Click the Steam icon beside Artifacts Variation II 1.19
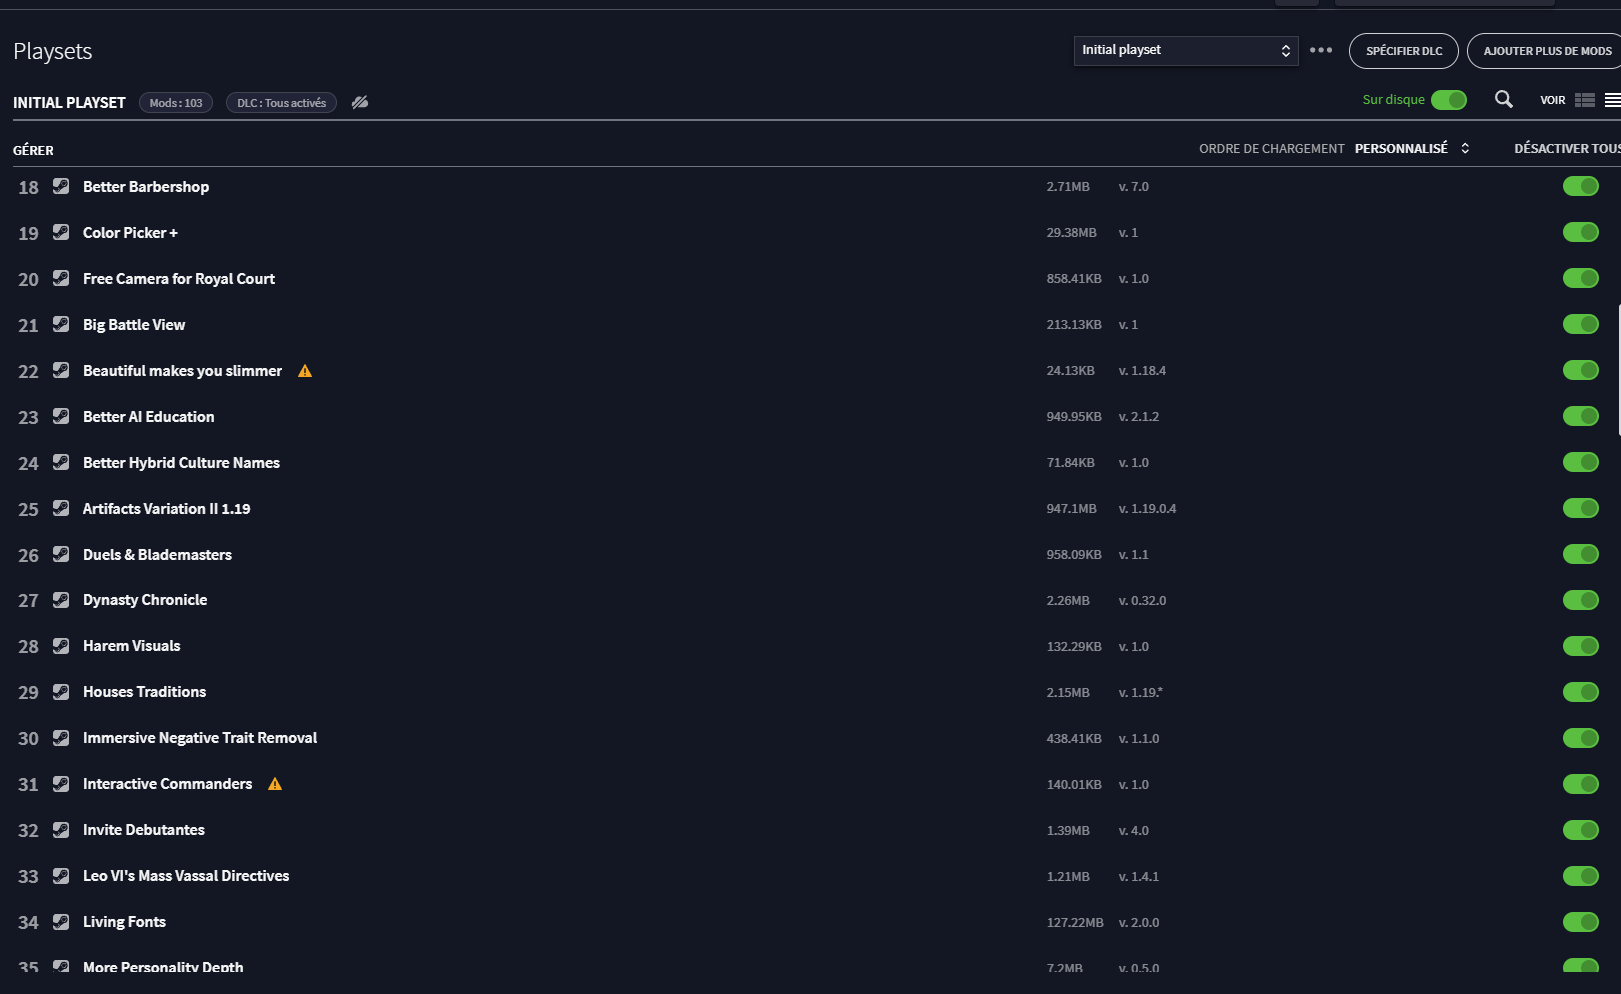Viewport: 1621px width, 994px height. (61, 508)
